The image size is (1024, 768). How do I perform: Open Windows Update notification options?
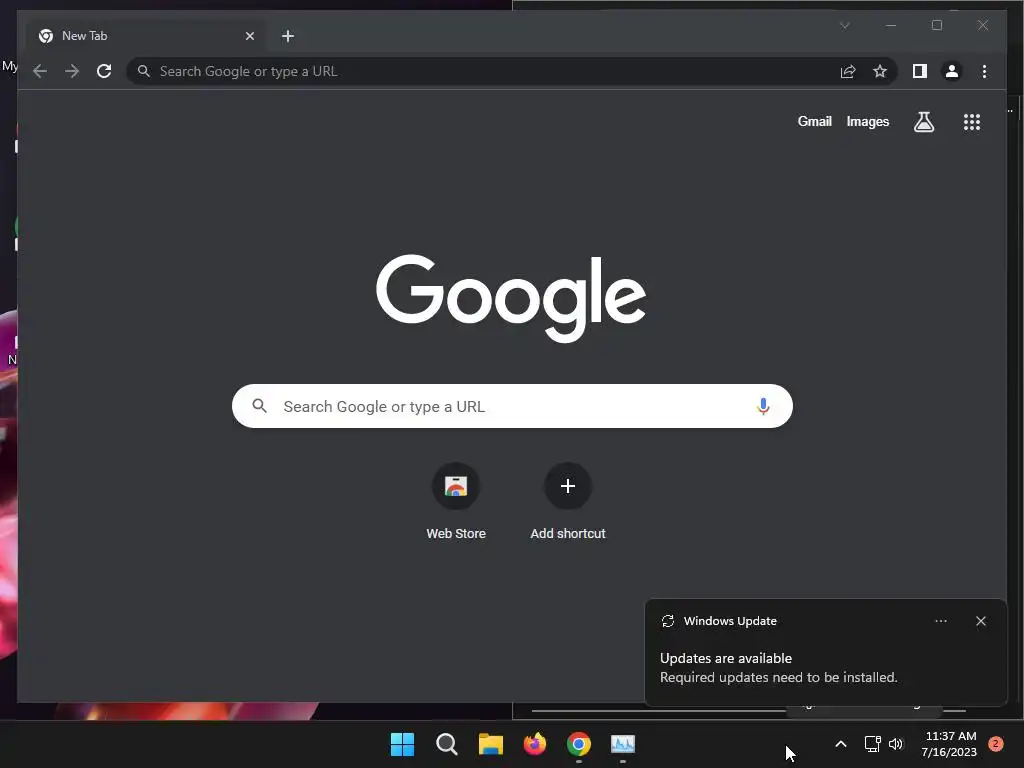[940, 621]
